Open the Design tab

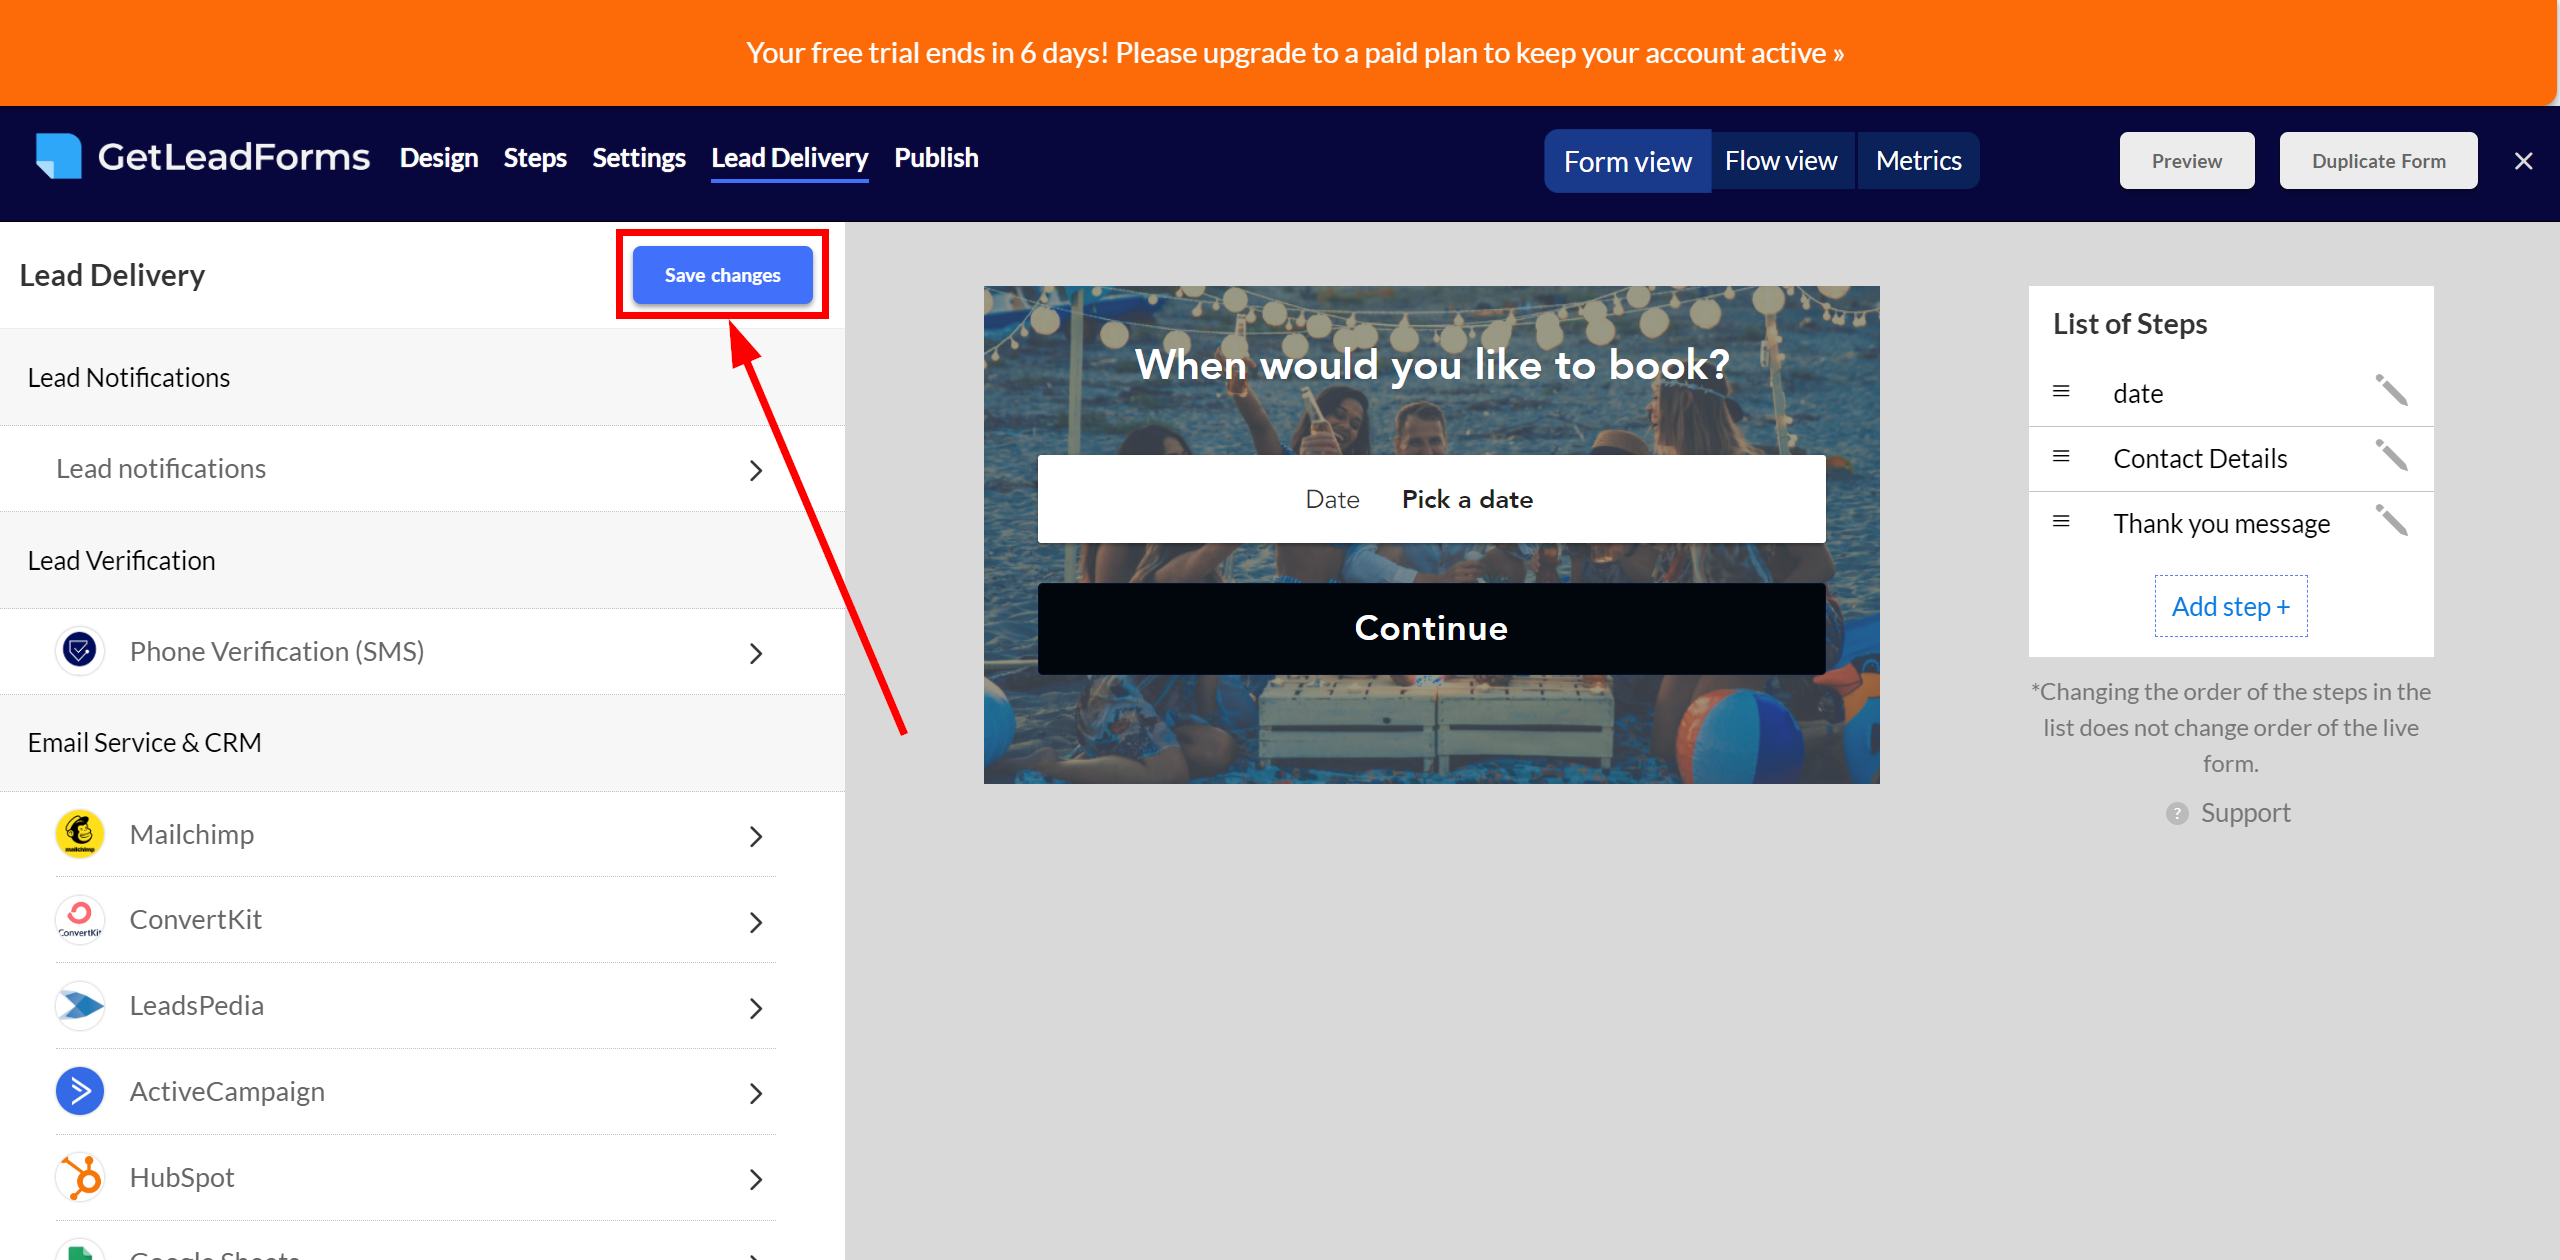pos(439,158)
